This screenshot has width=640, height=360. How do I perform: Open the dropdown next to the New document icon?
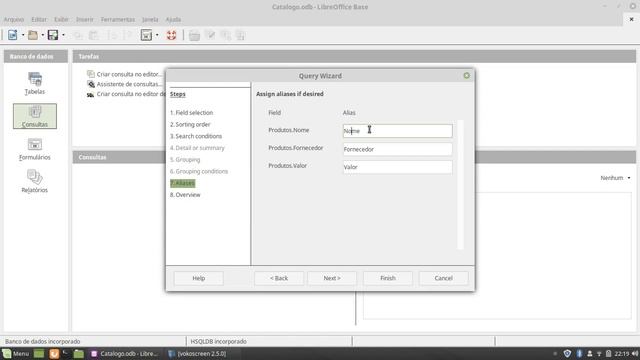pos(23,35)
